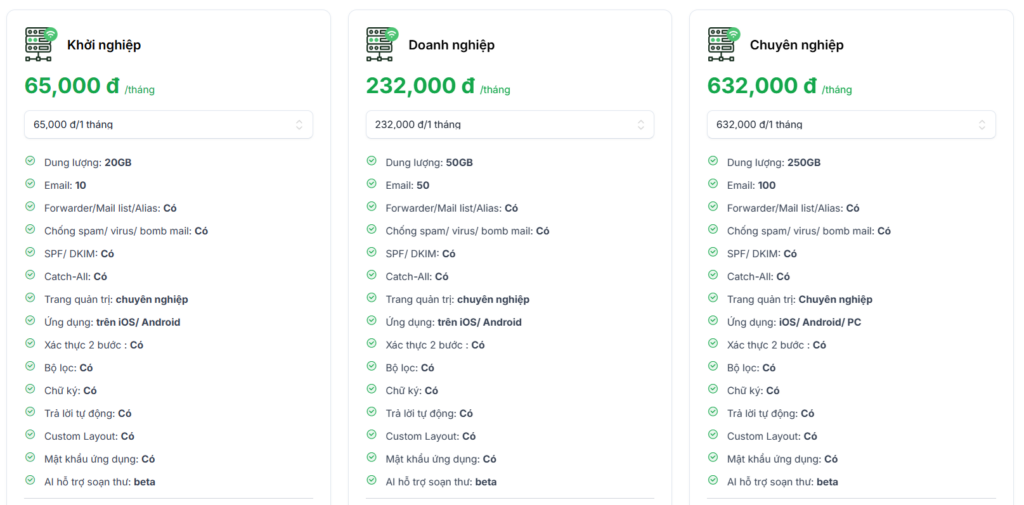
Task: Click the checkmark beside AI hỗ trợ soạn thư in Khởi nghiệp
Action: click(x=30, y=481)
